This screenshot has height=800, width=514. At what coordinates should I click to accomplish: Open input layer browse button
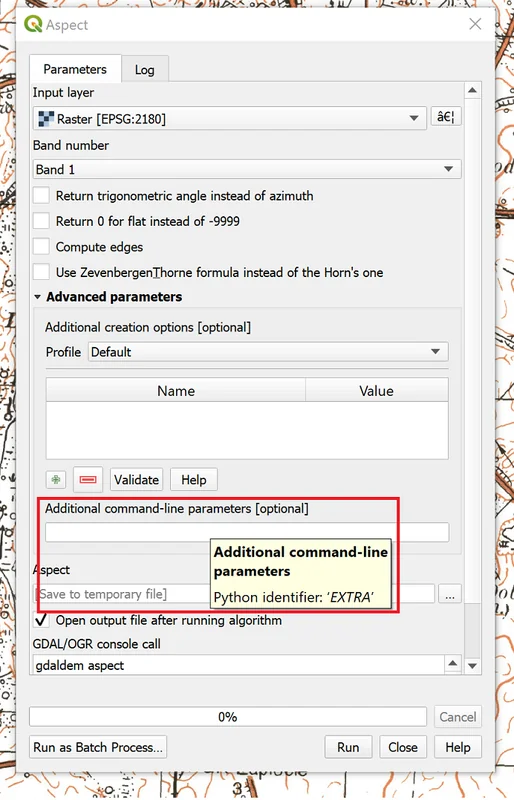pos(446,117)
